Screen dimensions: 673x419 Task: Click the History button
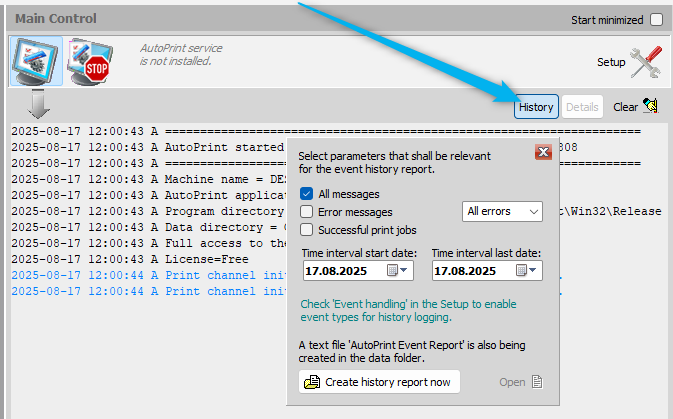[x=536, y=106]
